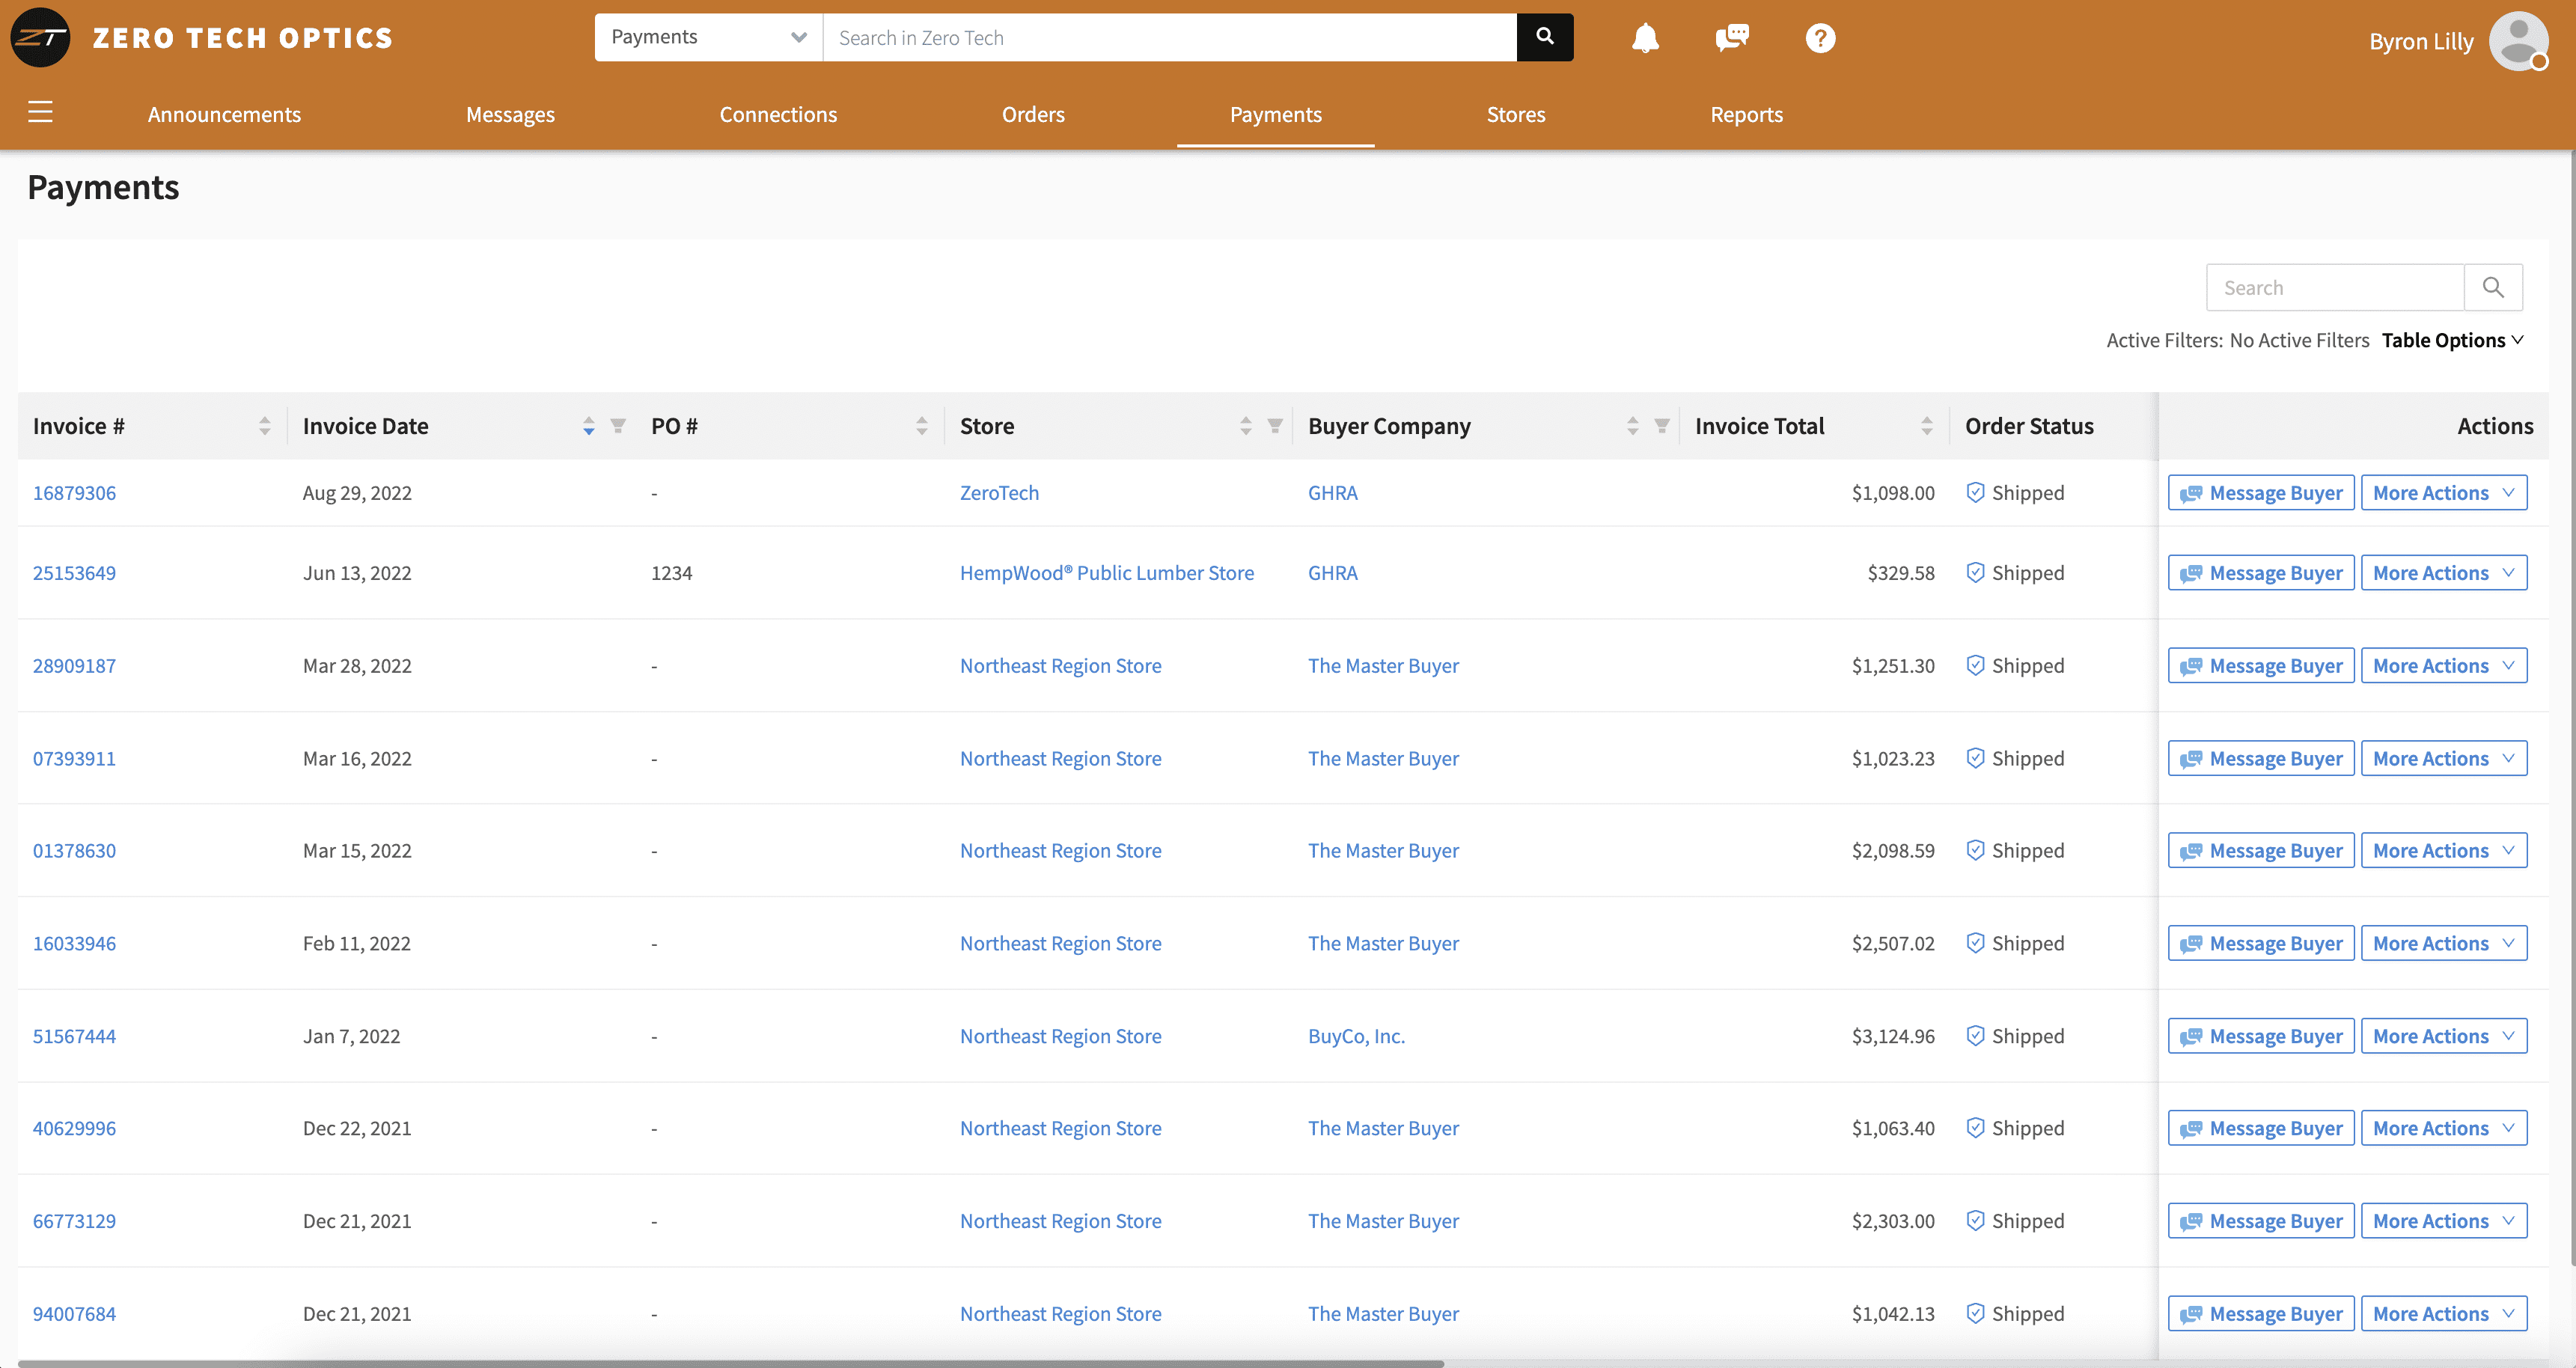Open invoice 66773129 link
This screenshot has height=1368, width=2576.
[x=74, y=1221]
